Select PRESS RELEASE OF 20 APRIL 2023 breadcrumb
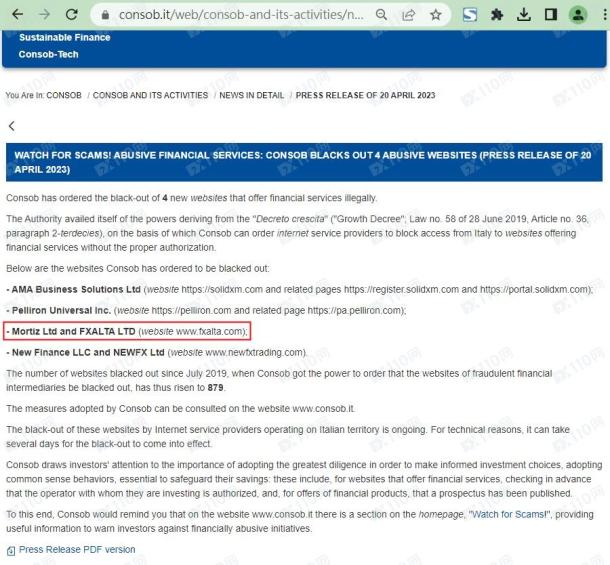Image resolution: width=610 pixels, height=565 pixels. [365, 95]
